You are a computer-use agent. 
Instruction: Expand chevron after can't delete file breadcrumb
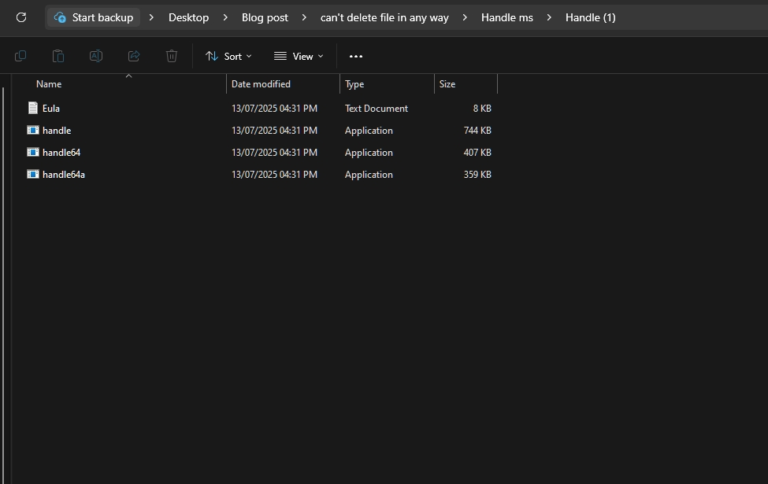(x=464, y=18)
